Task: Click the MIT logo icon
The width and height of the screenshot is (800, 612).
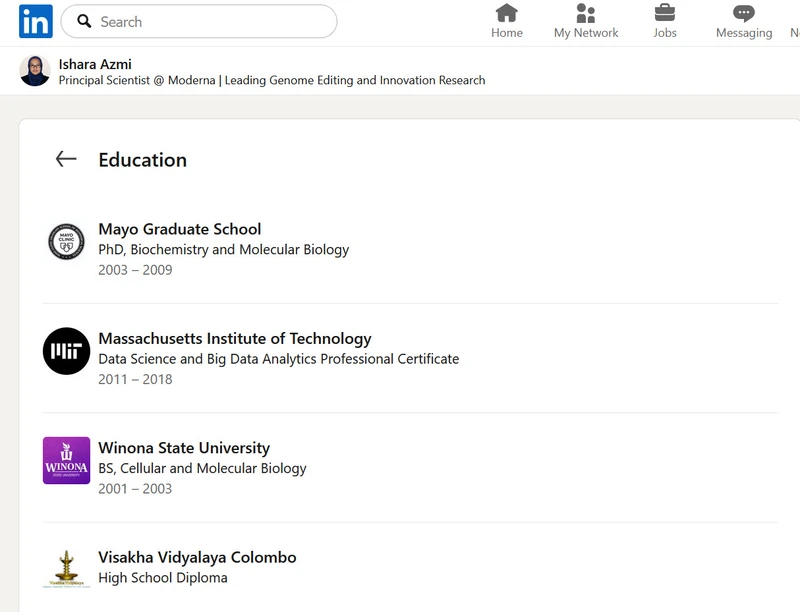Action: tap(67, 351)
